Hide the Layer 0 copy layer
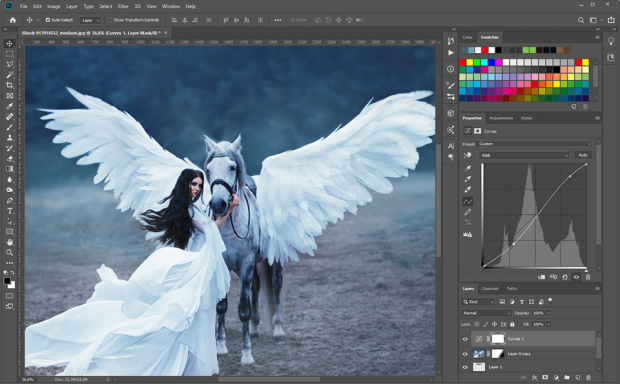Viewport: 620px width, 384px height. [x=465, y=354]
